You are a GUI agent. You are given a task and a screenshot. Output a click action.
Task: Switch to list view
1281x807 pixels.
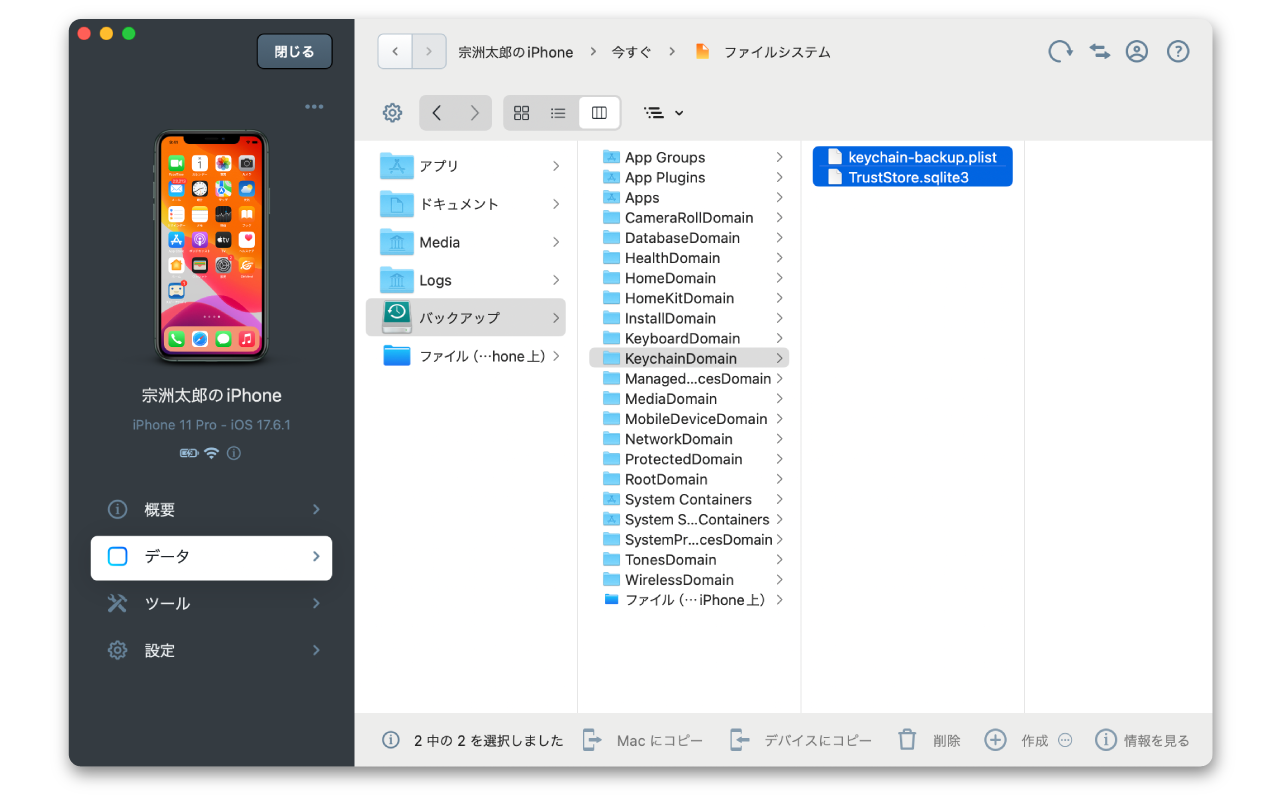pos(559,113)
